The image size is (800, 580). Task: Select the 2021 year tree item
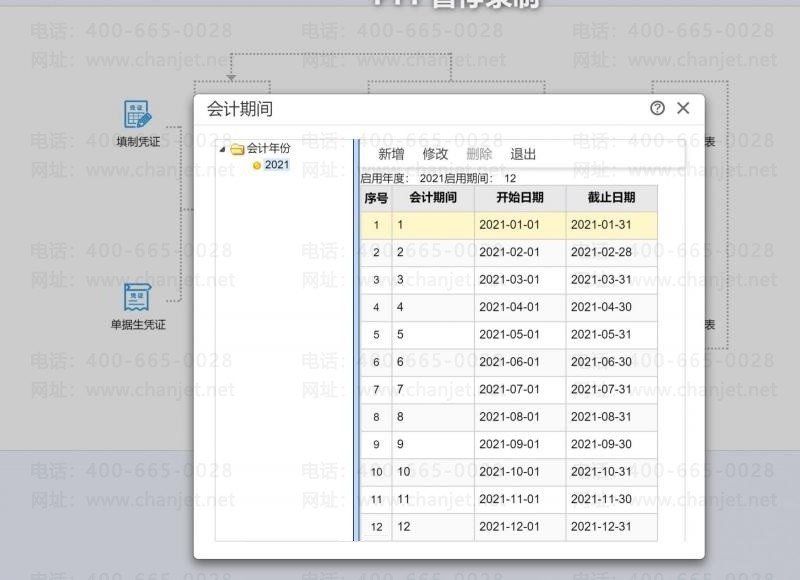(x=277, y=165)
